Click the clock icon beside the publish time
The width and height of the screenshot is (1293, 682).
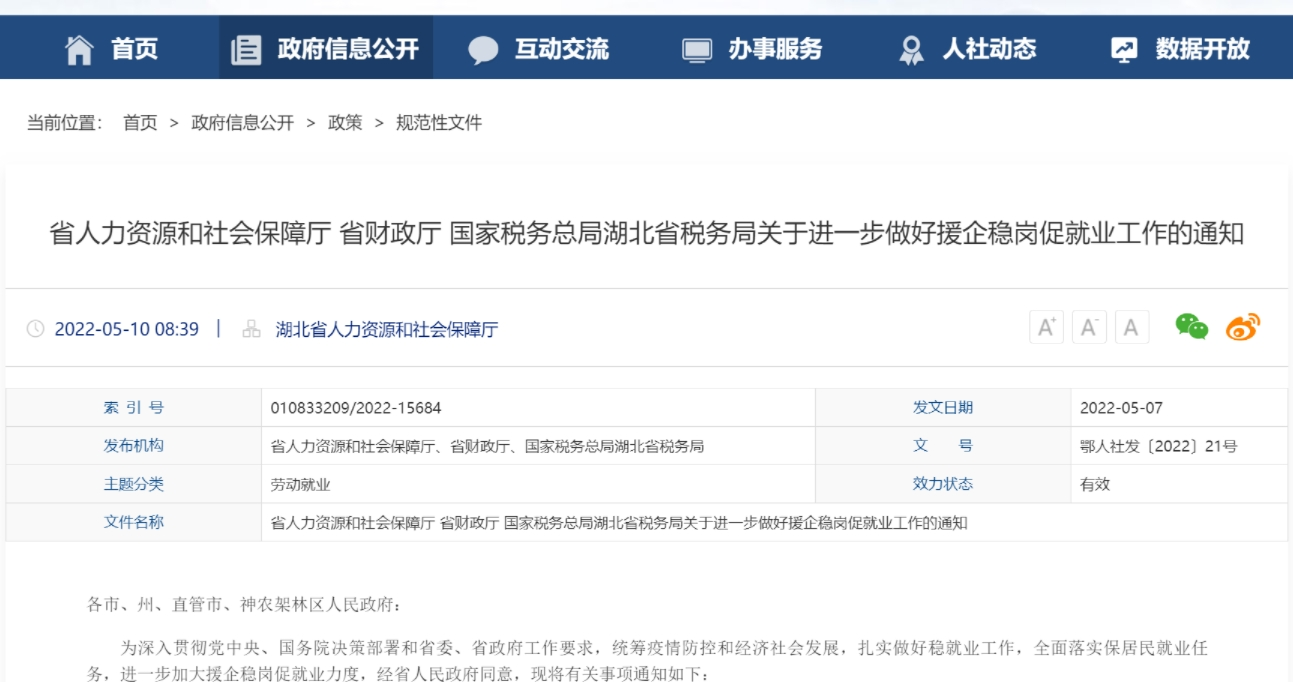[35, 329]
